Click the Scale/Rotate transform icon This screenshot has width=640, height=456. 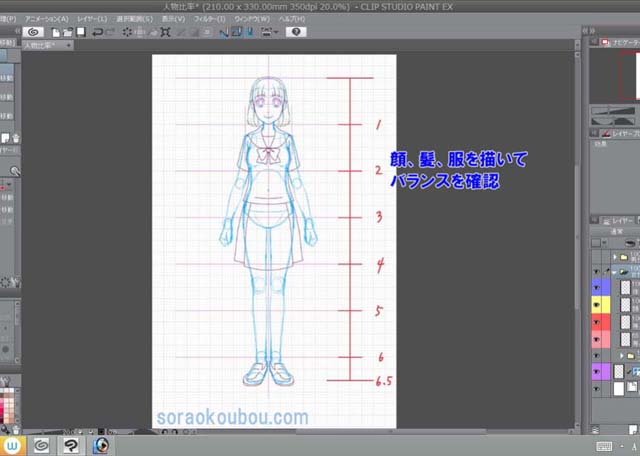[x=165, y=32]
